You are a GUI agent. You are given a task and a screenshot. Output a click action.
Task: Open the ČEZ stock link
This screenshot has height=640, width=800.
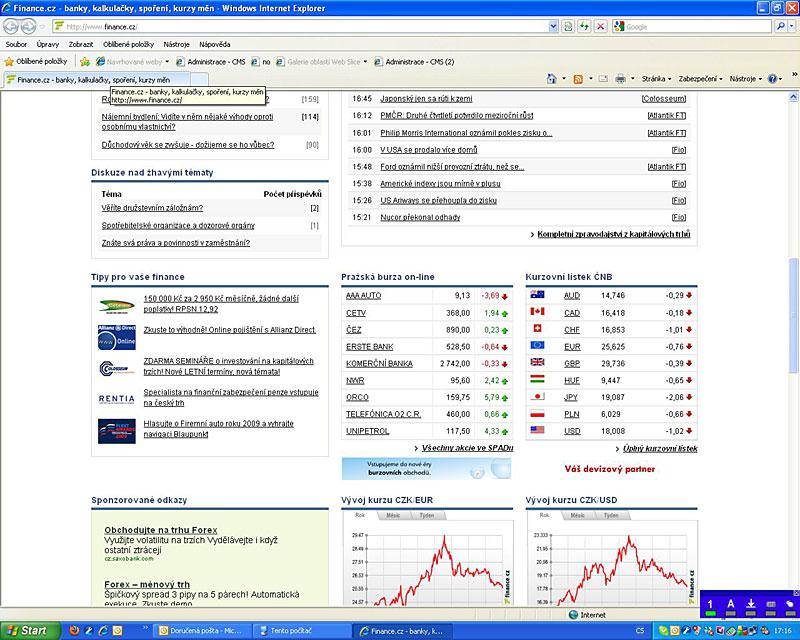[354, 330]
